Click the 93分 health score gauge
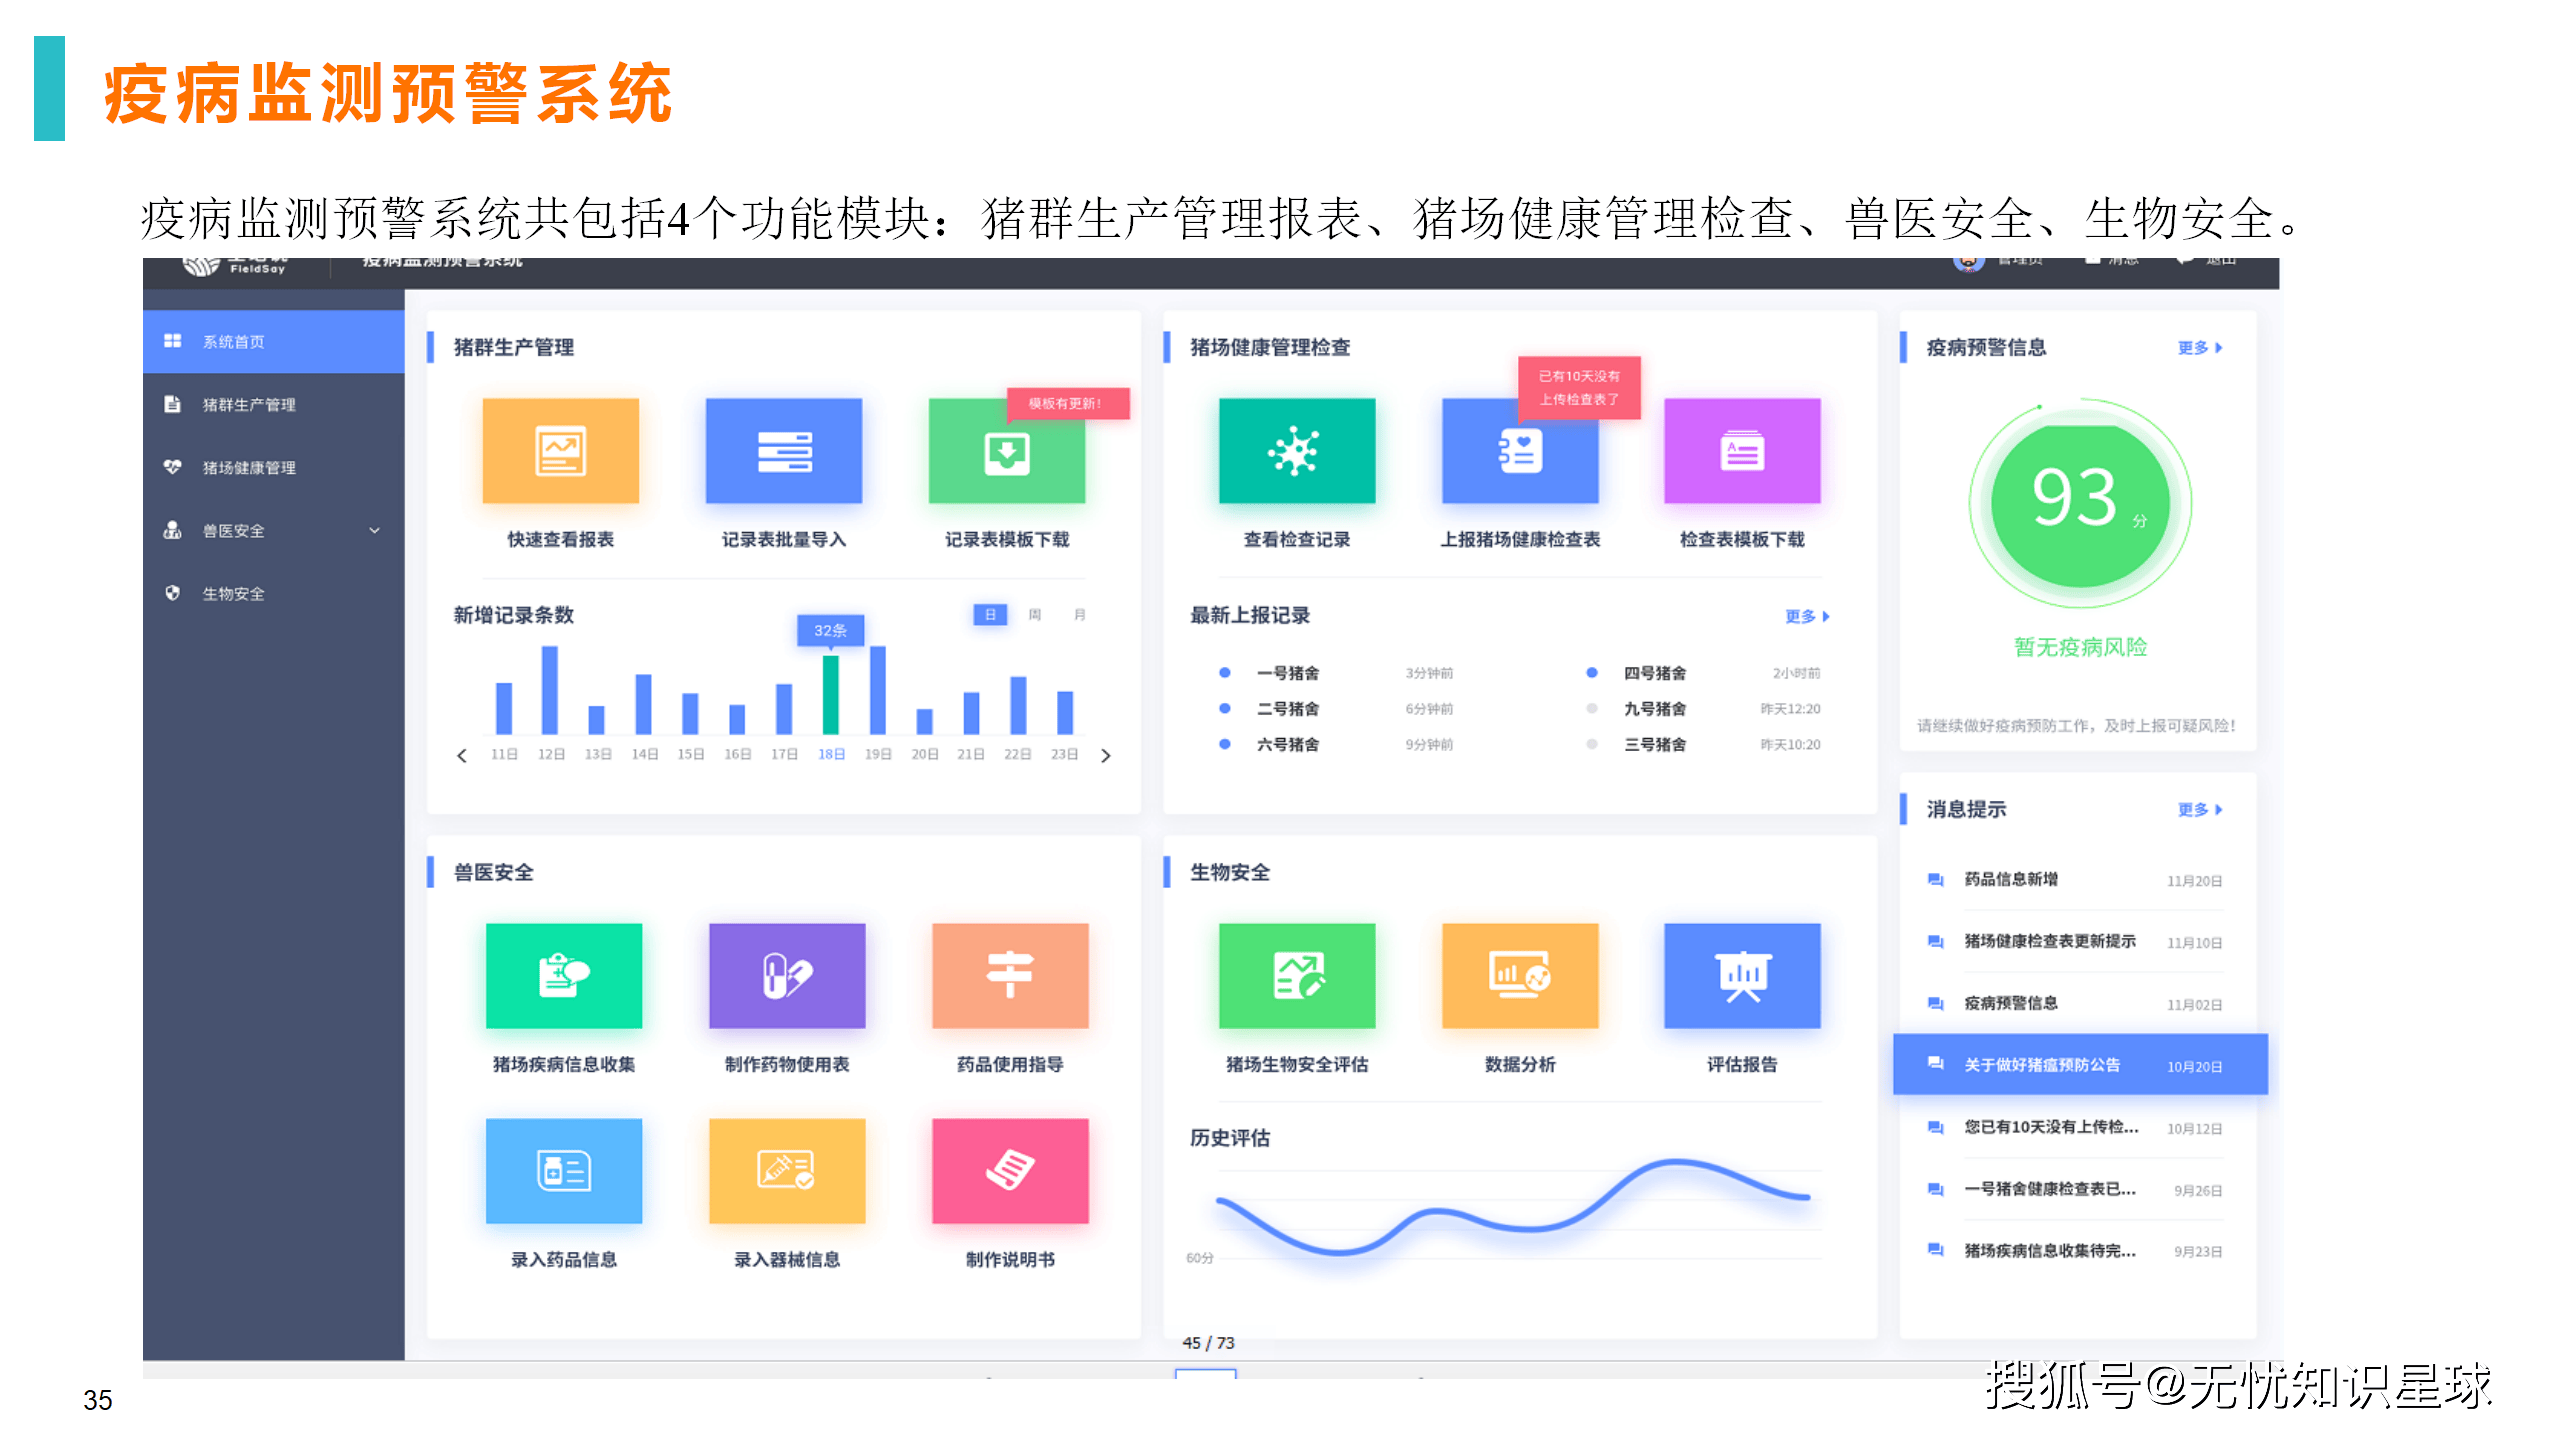2560x1440 pixels. point(2080,505)
